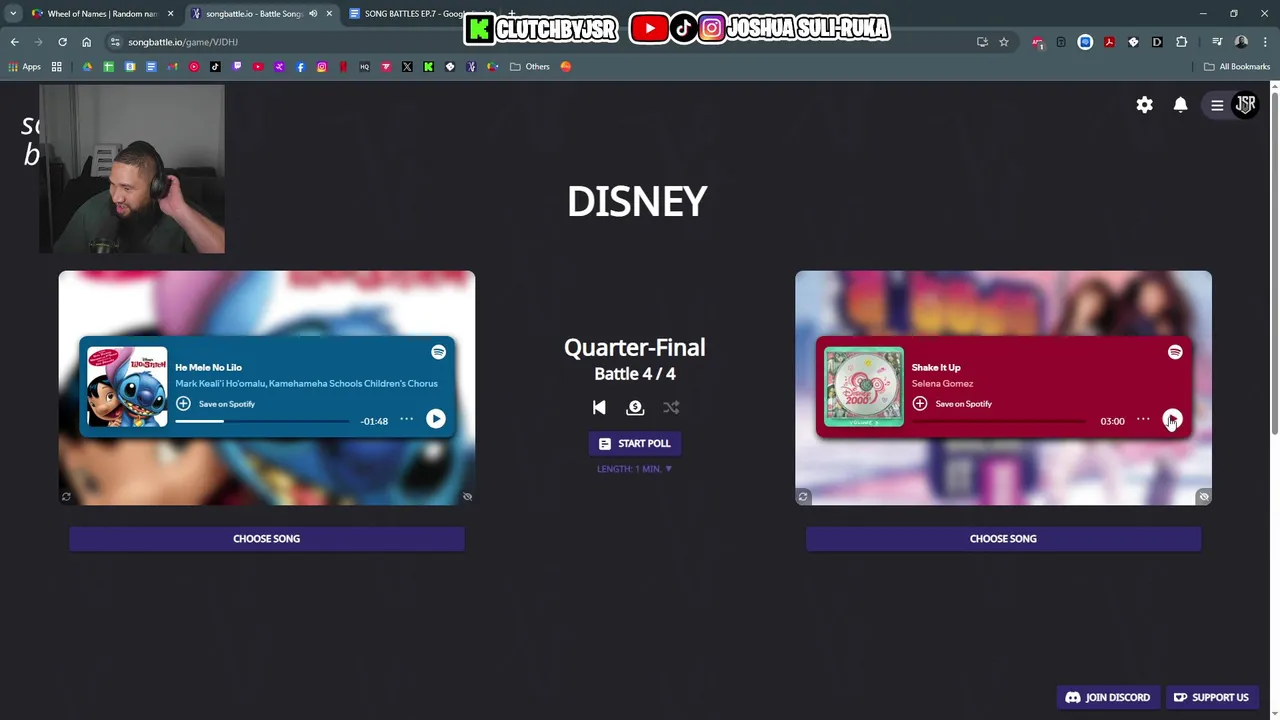Viewport: 1280px width, 720px height.
Task: Open the Twitch bookmark
Action: point(237,67)
